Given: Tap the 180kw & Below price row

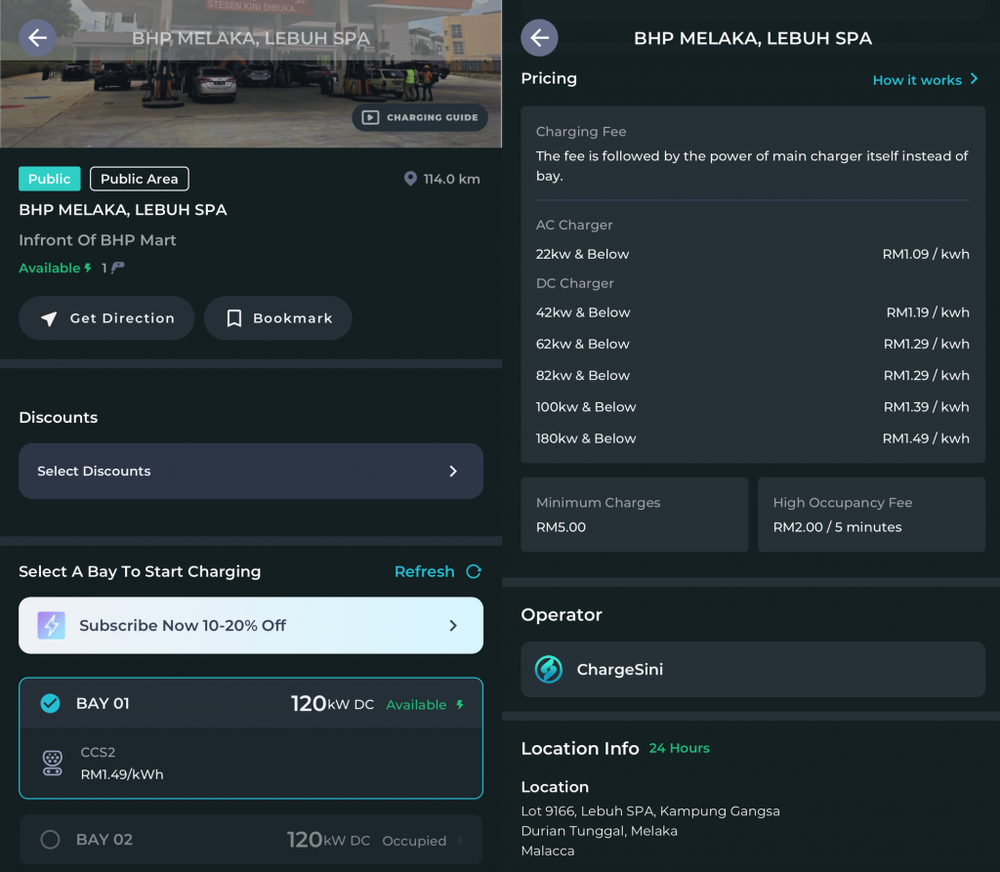Looking at the screenshot, I should click(753, 438).
